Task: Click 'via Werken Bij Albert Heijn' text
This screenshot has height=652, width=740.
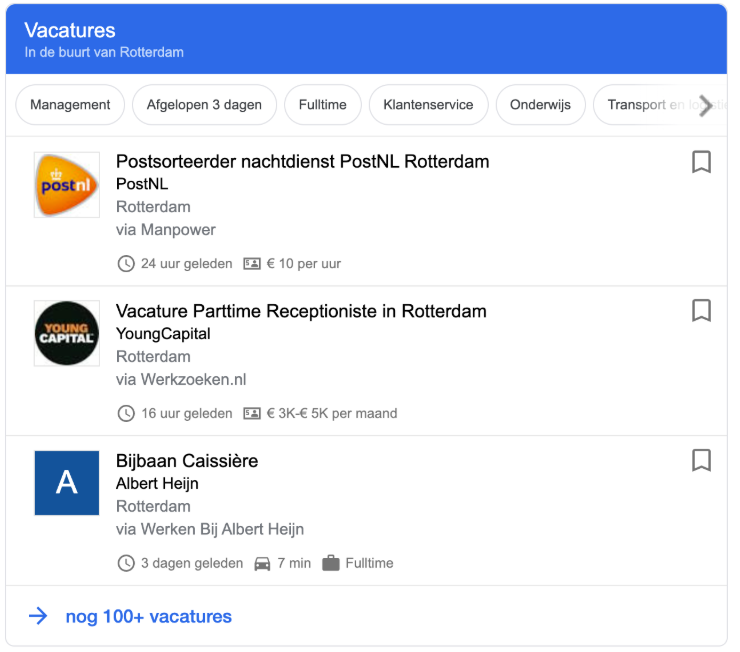Action: pyautogui.click(x=210, y=529)
